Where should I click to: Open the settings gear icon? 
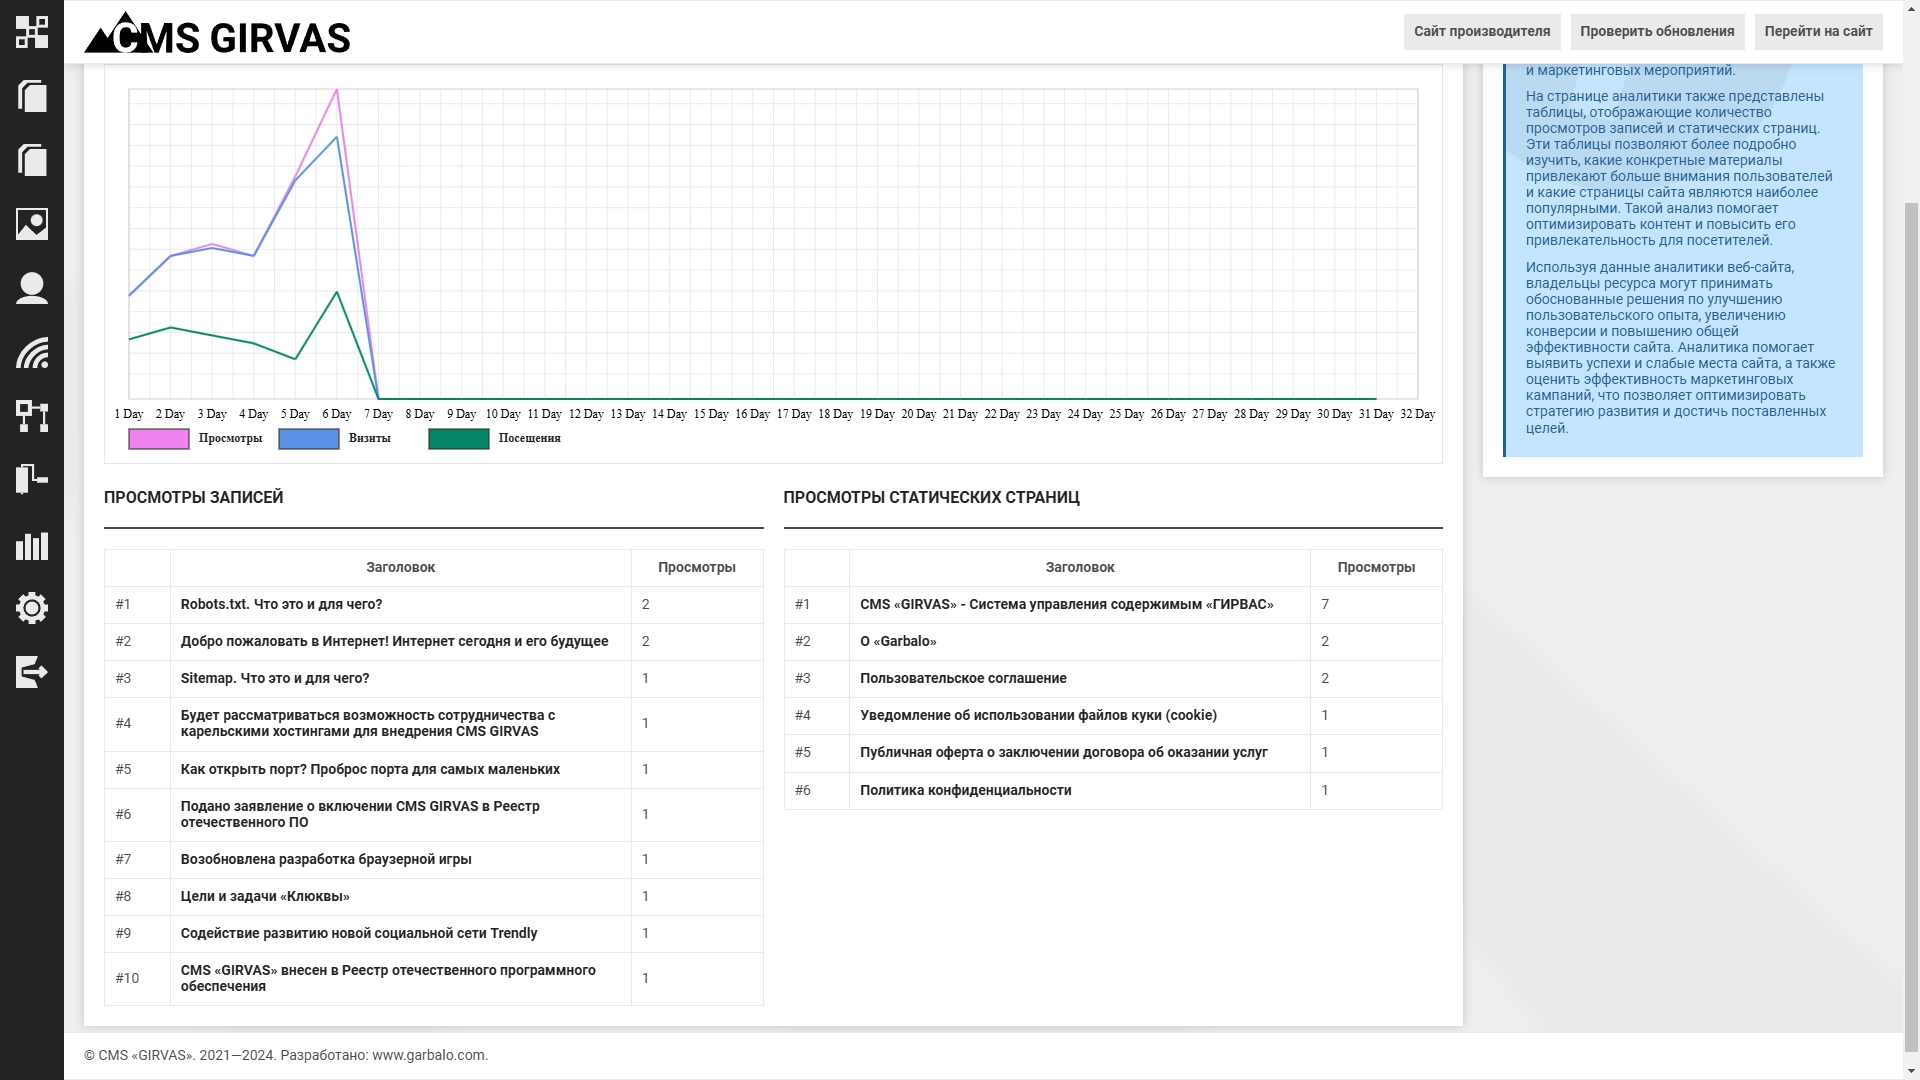[32, 608]
